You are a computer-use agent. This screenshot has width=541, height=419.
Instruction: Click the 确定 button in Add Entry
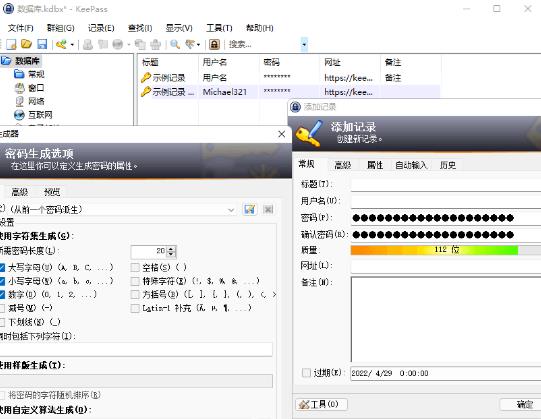pyautogui.click(x=521, y=404)
